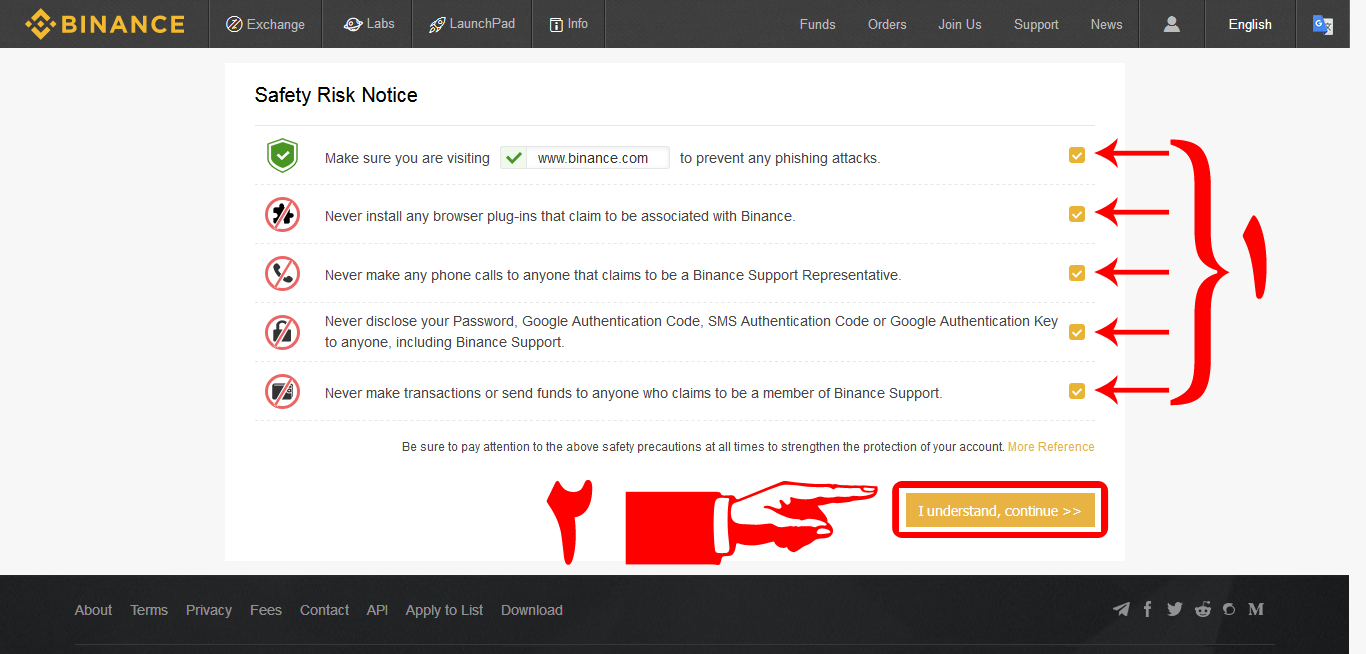Open the Funds menu
This screenshot has height=654, width=1366.
click(x=817, y=24)
